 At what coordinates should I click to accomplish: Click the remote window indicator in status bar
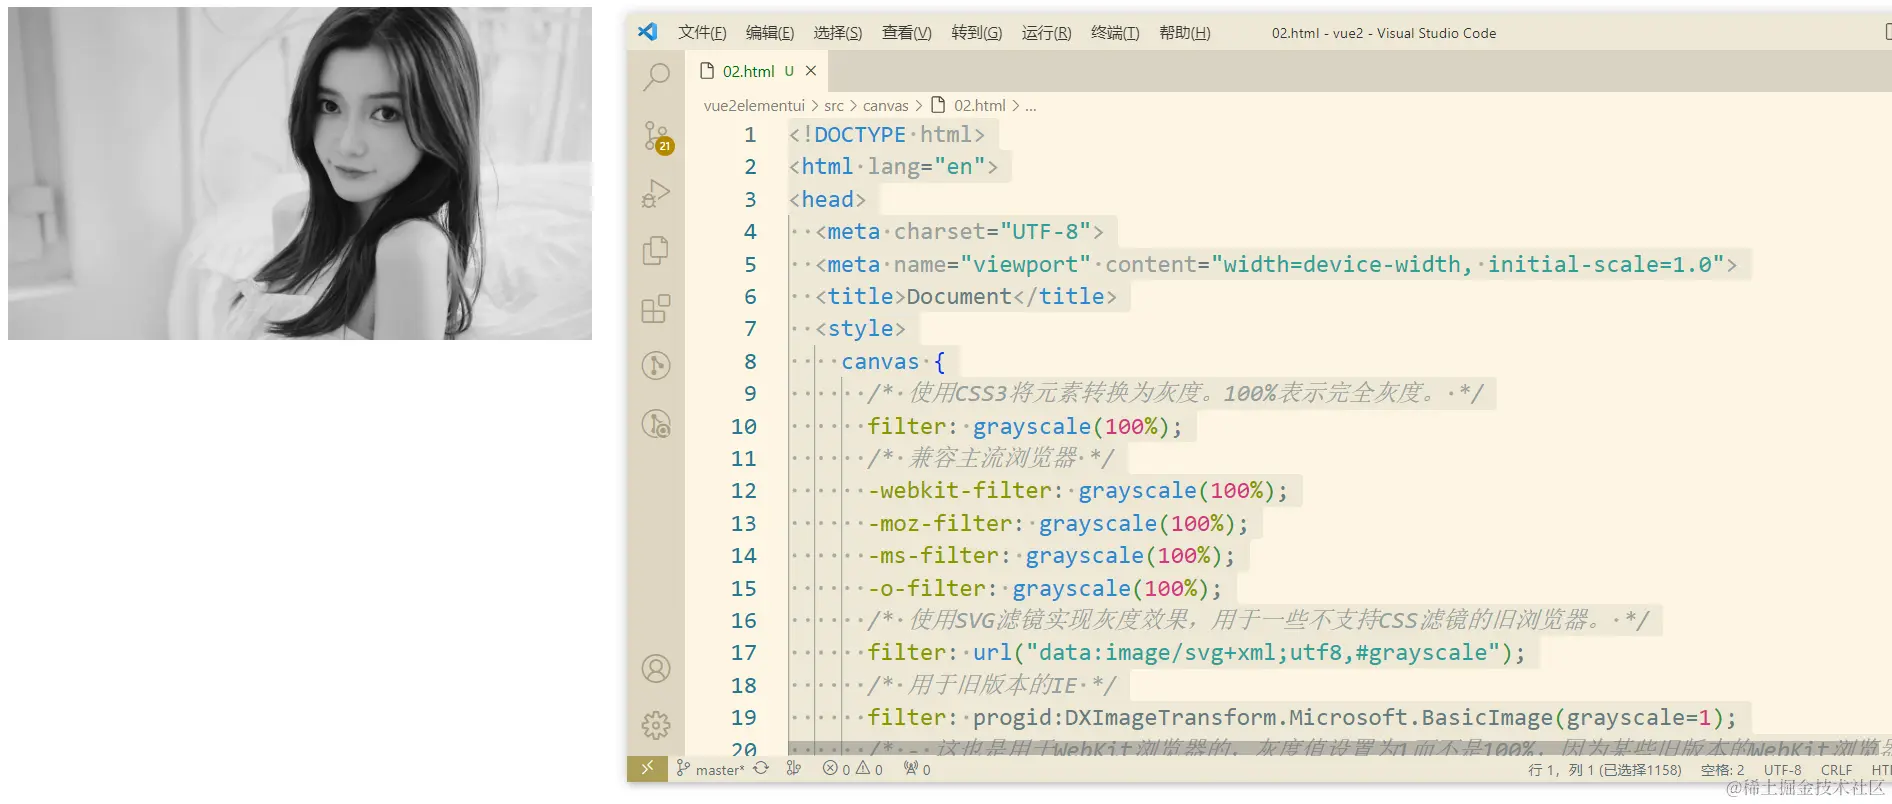coord(647,768)
